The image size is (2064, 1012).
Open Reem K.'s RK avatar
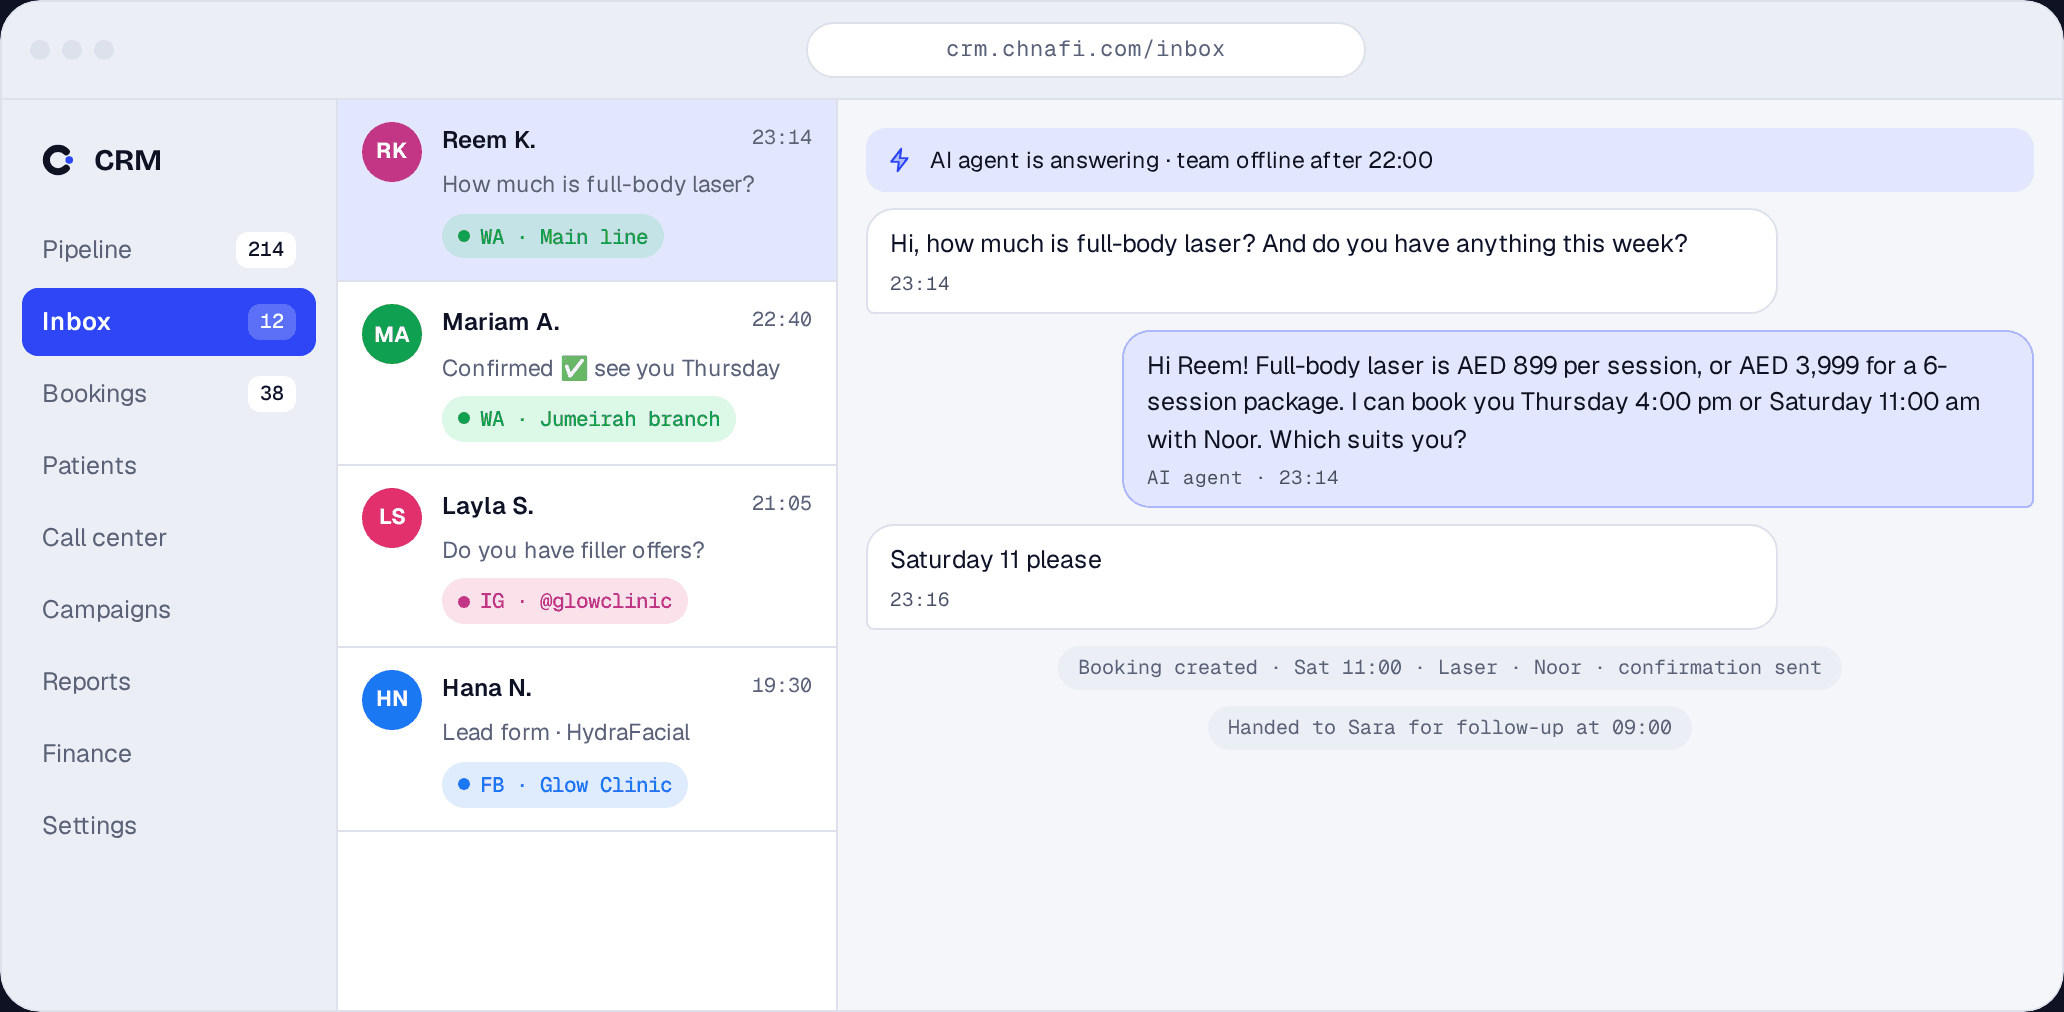coord(392,152)
